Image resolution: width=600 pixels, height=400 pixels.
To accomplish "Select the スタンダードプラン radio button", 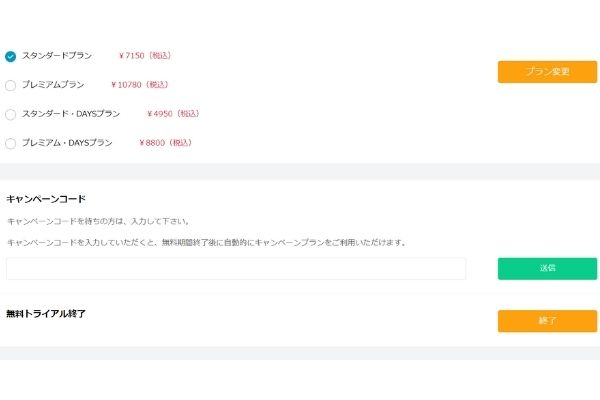I will point(11,57).
